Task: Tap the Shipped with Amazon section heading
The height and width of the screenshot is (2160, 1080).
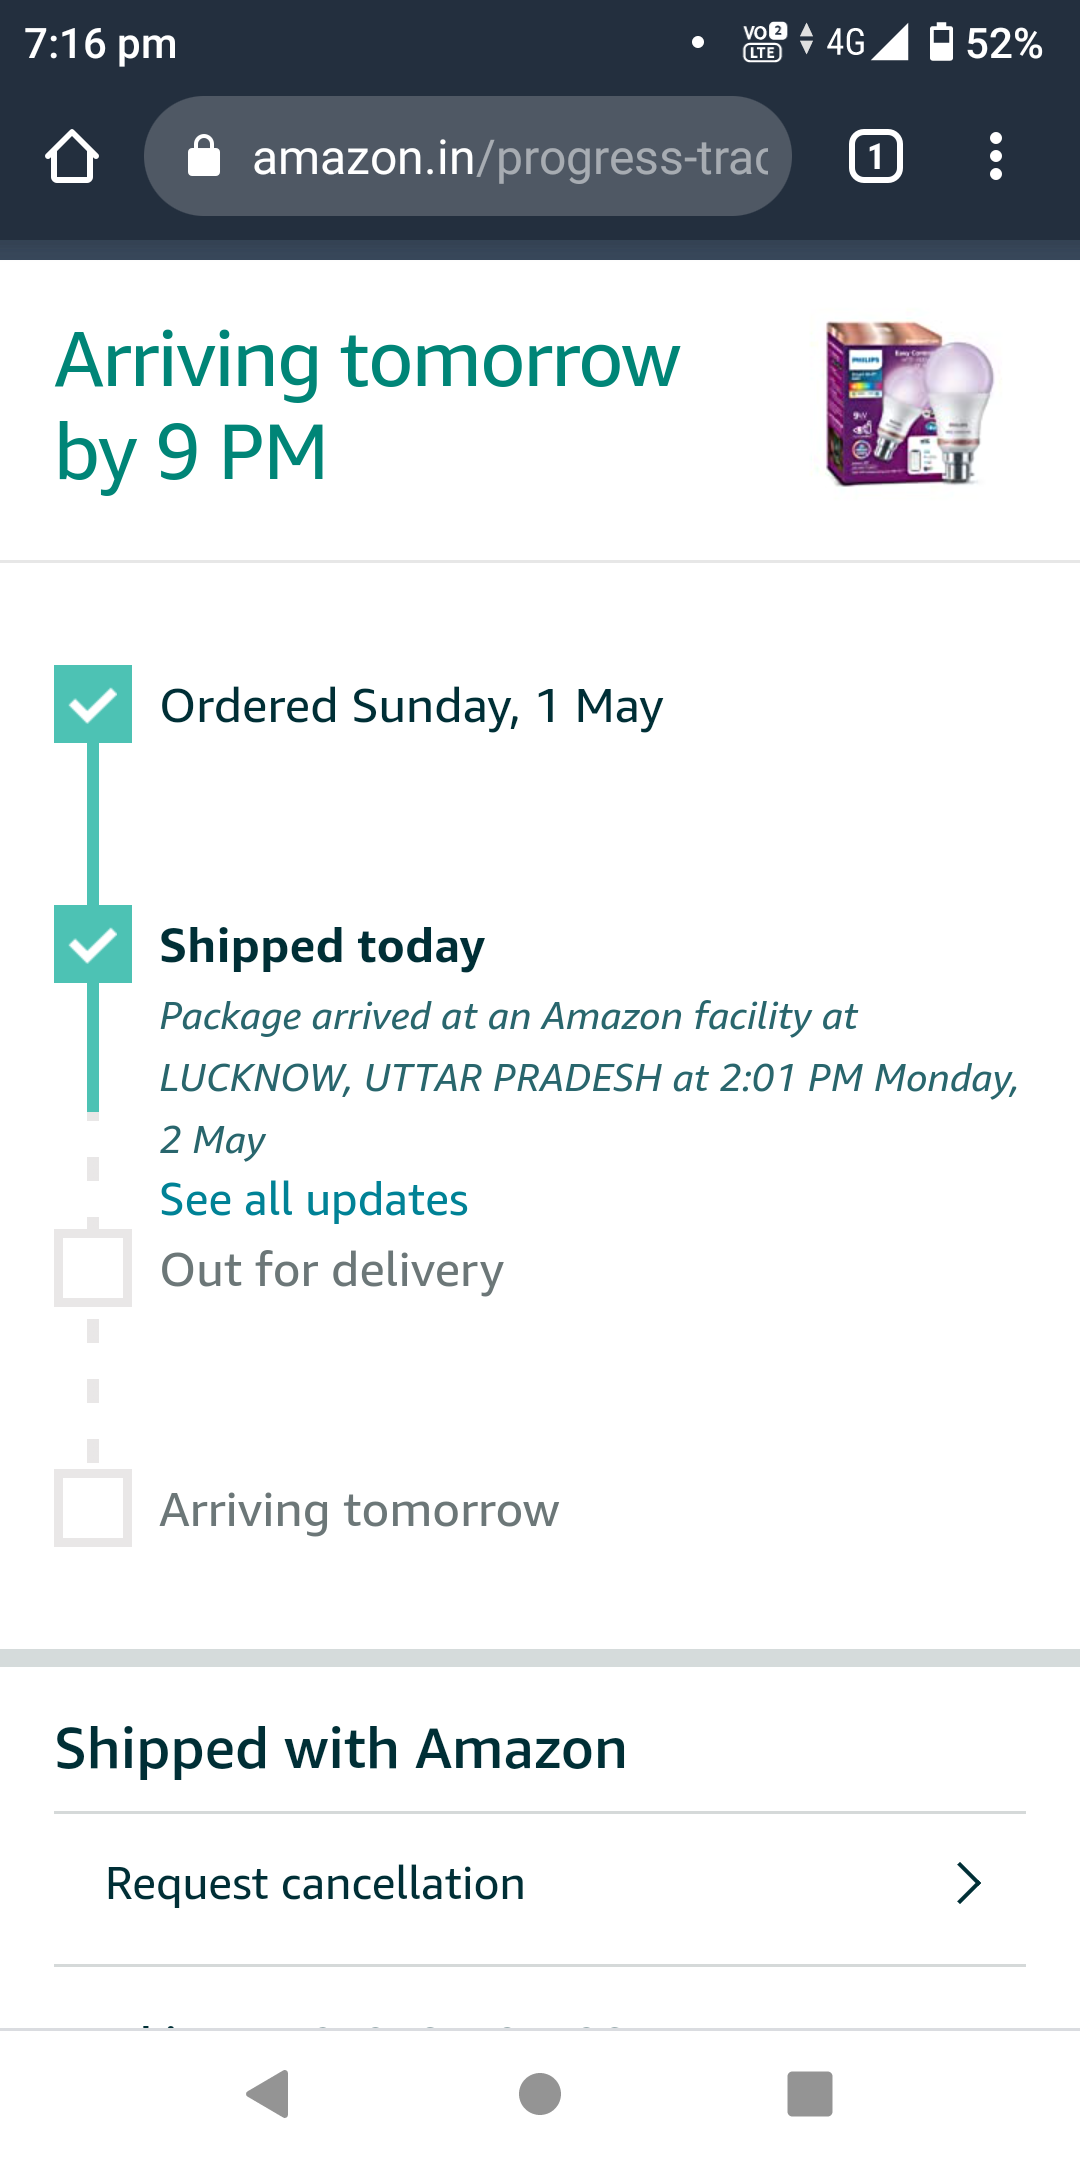Action: pos(341,1749)
